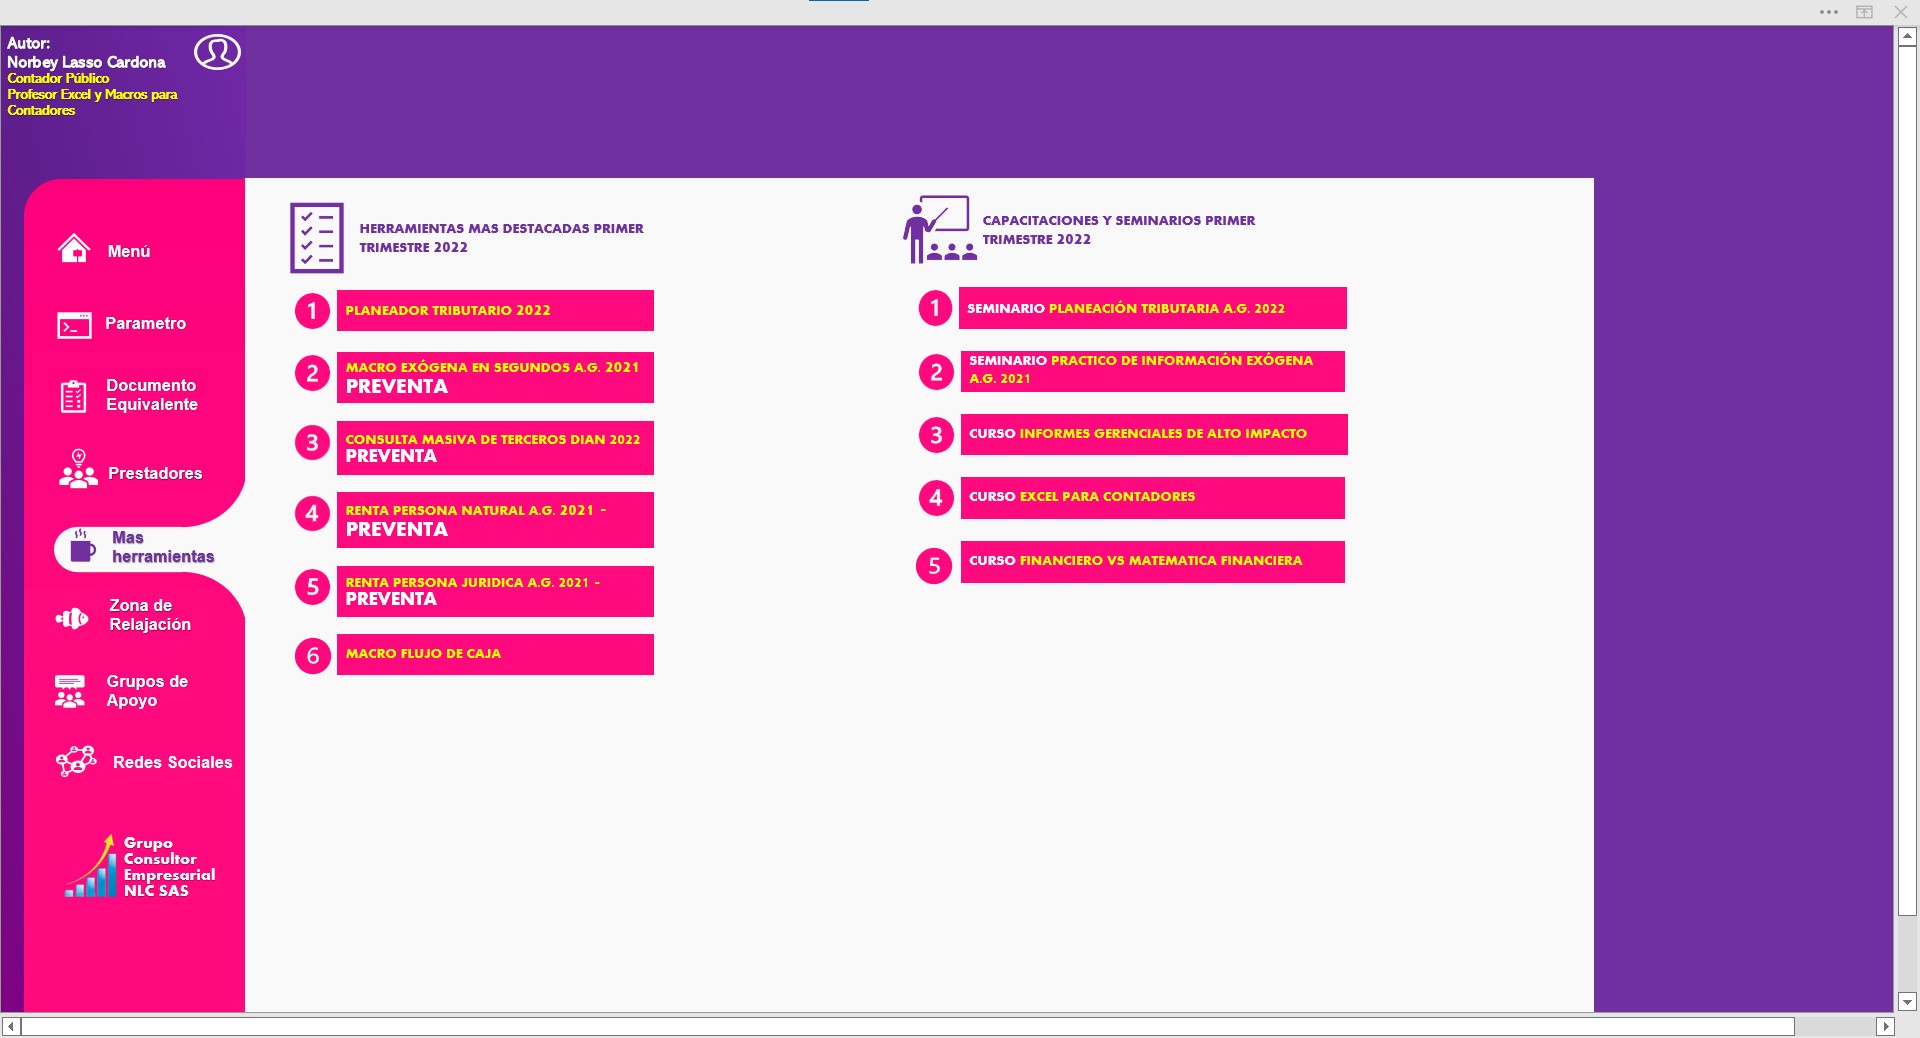Click number 4 circle beside Renta Persona Natural

[x=312, y=514]
